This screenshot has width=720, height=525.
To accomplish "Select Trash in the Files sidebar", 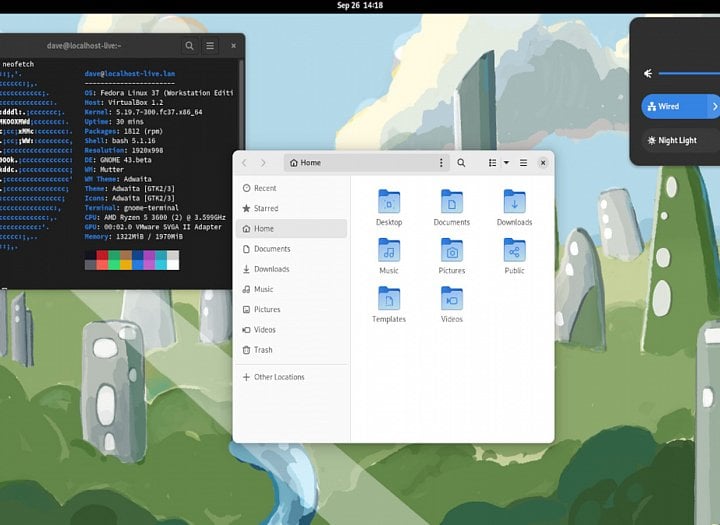I will click(x=263, y=350).
